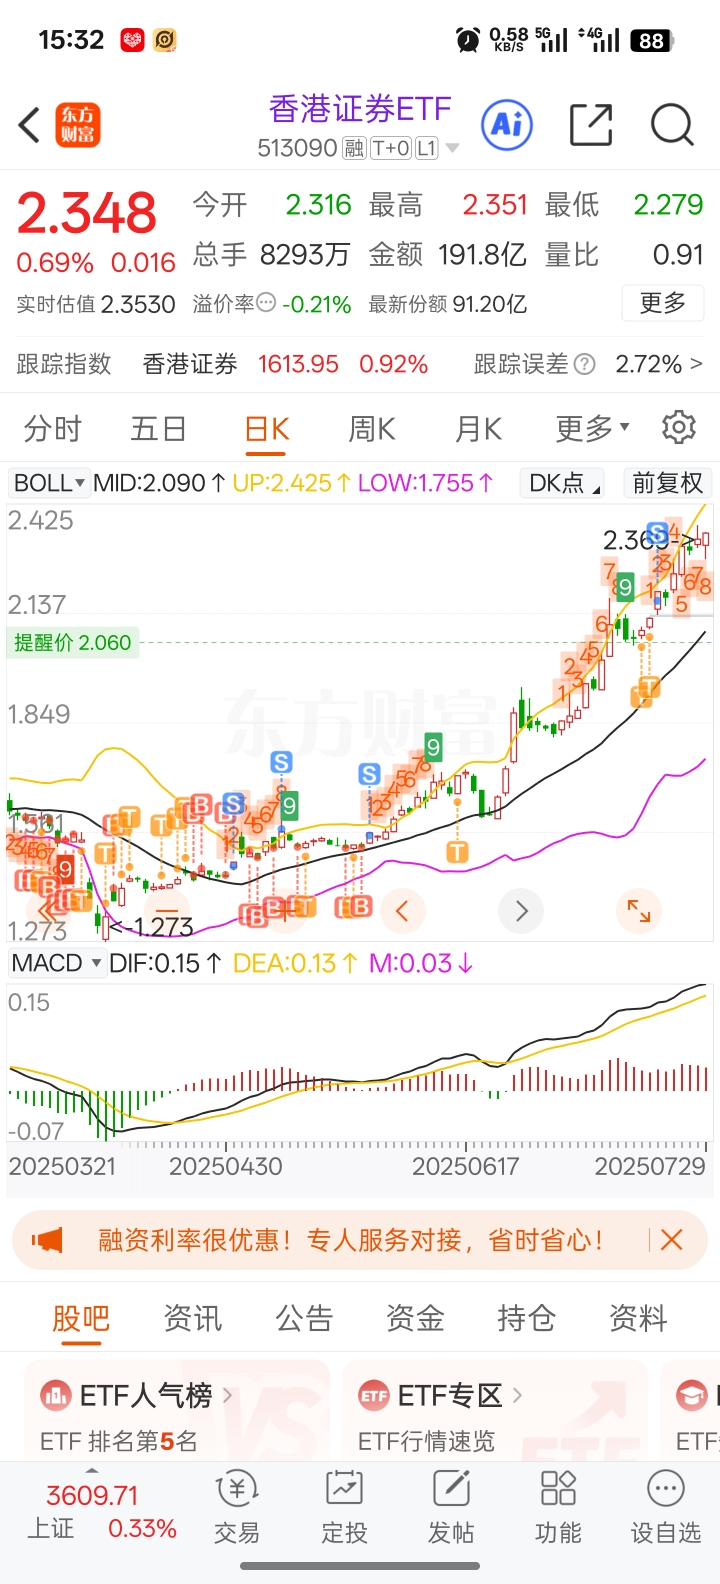Show previous candles with left arrow
The image size is (720, 1584).
coord(403,911)
